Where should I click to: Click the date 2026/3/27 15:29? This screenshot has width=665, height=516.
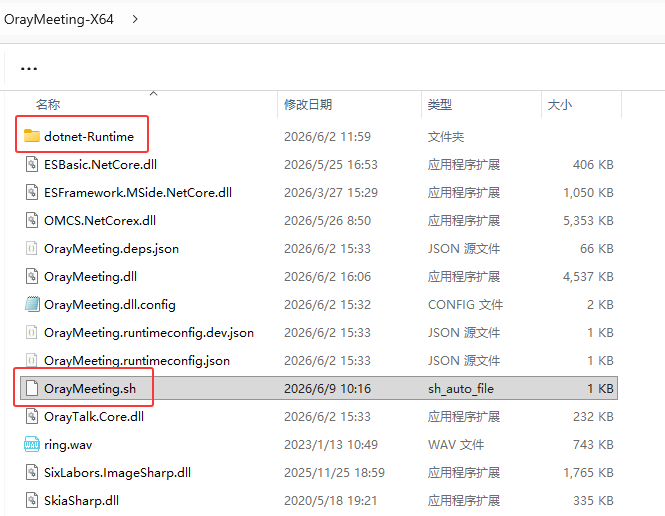[x=331, y=192]
